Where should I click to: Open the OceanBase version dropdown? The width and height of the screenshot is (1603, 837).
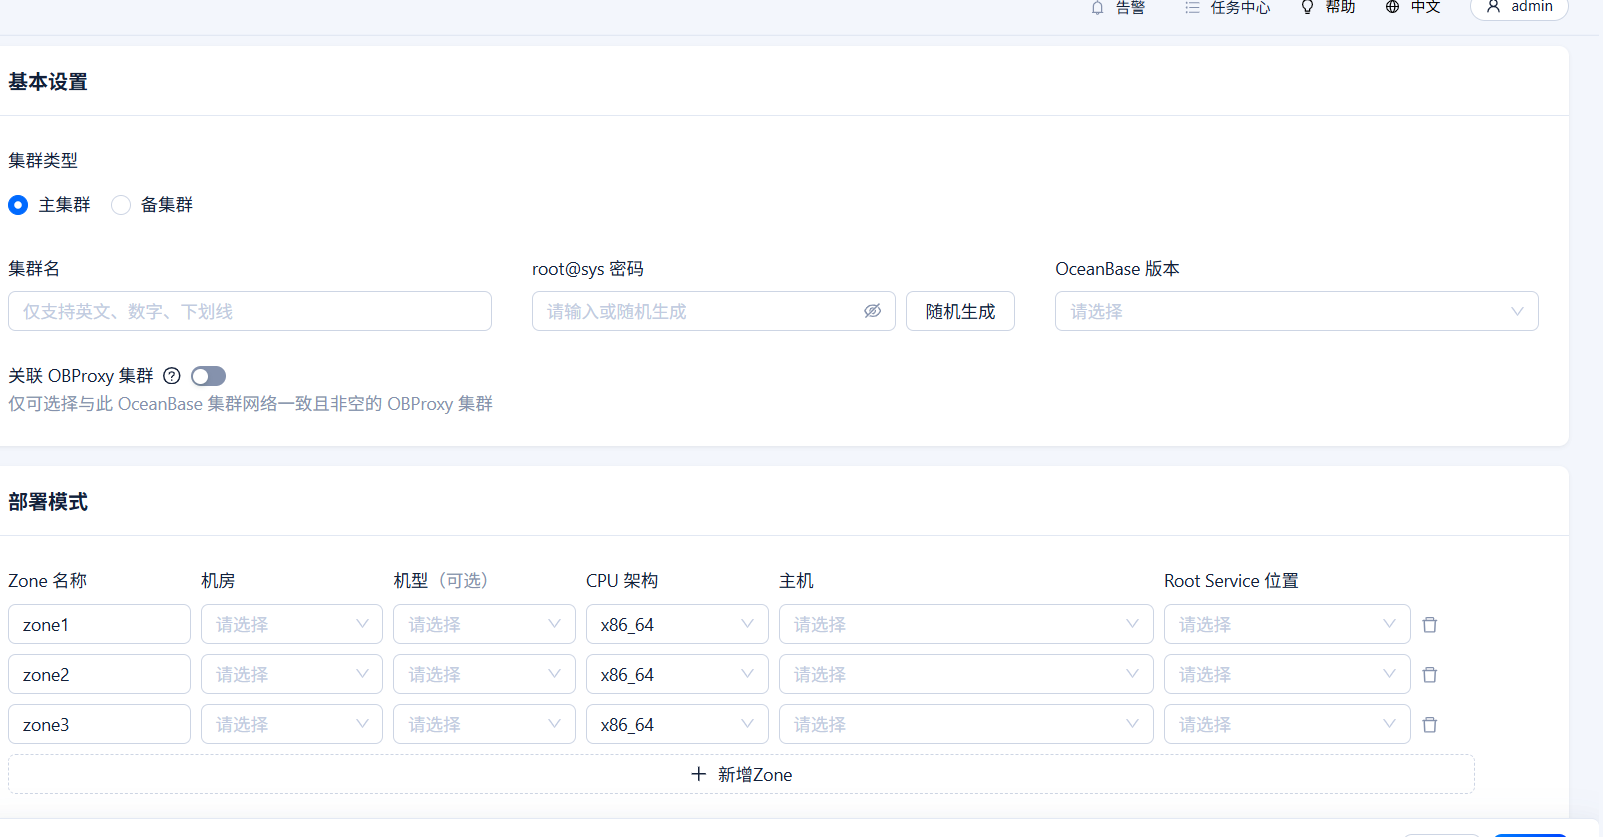pyautogui.click(x=1296, y=311)
